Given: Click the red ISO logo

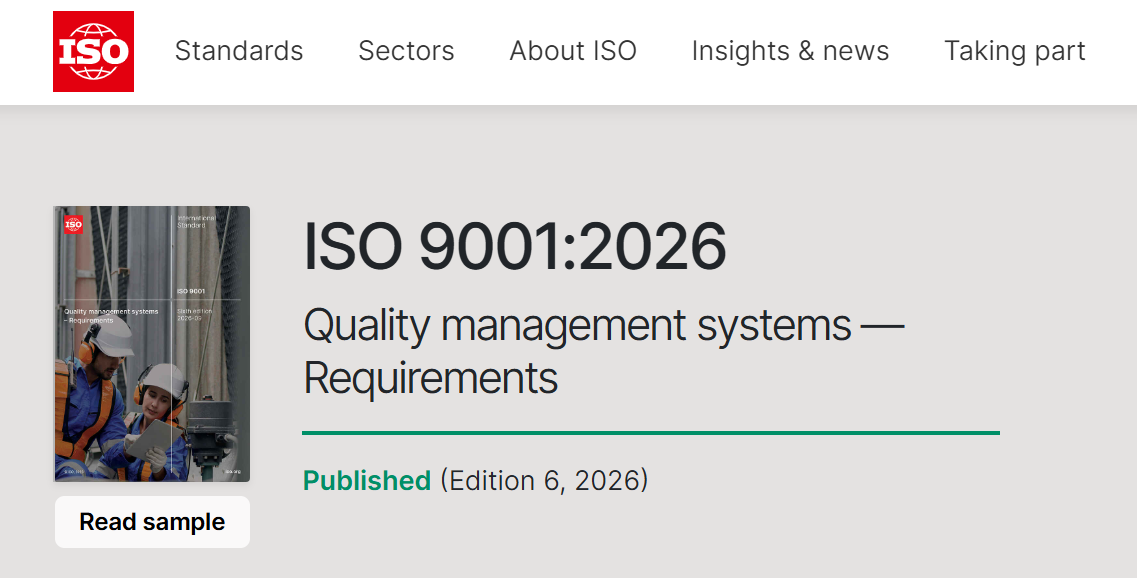Looking at the screenshot, I should point(94,51).
